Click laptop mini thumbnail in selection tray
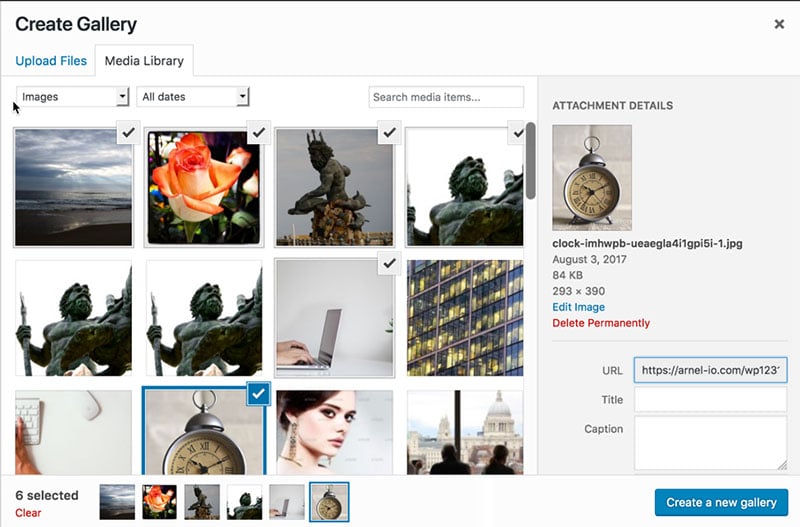Image resolution: width=800 pixels, height=527 pixels. coord(287,502)
